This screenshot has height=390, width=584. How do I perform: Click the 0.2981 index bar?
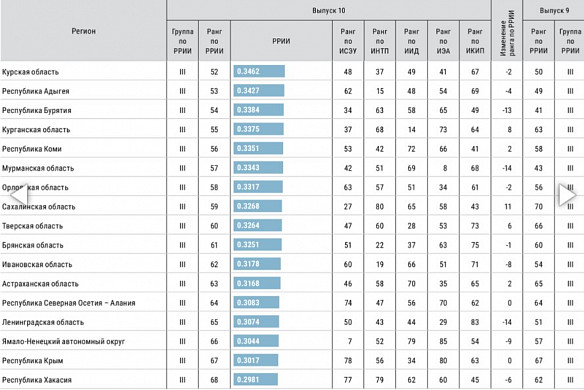coord(256,380)
